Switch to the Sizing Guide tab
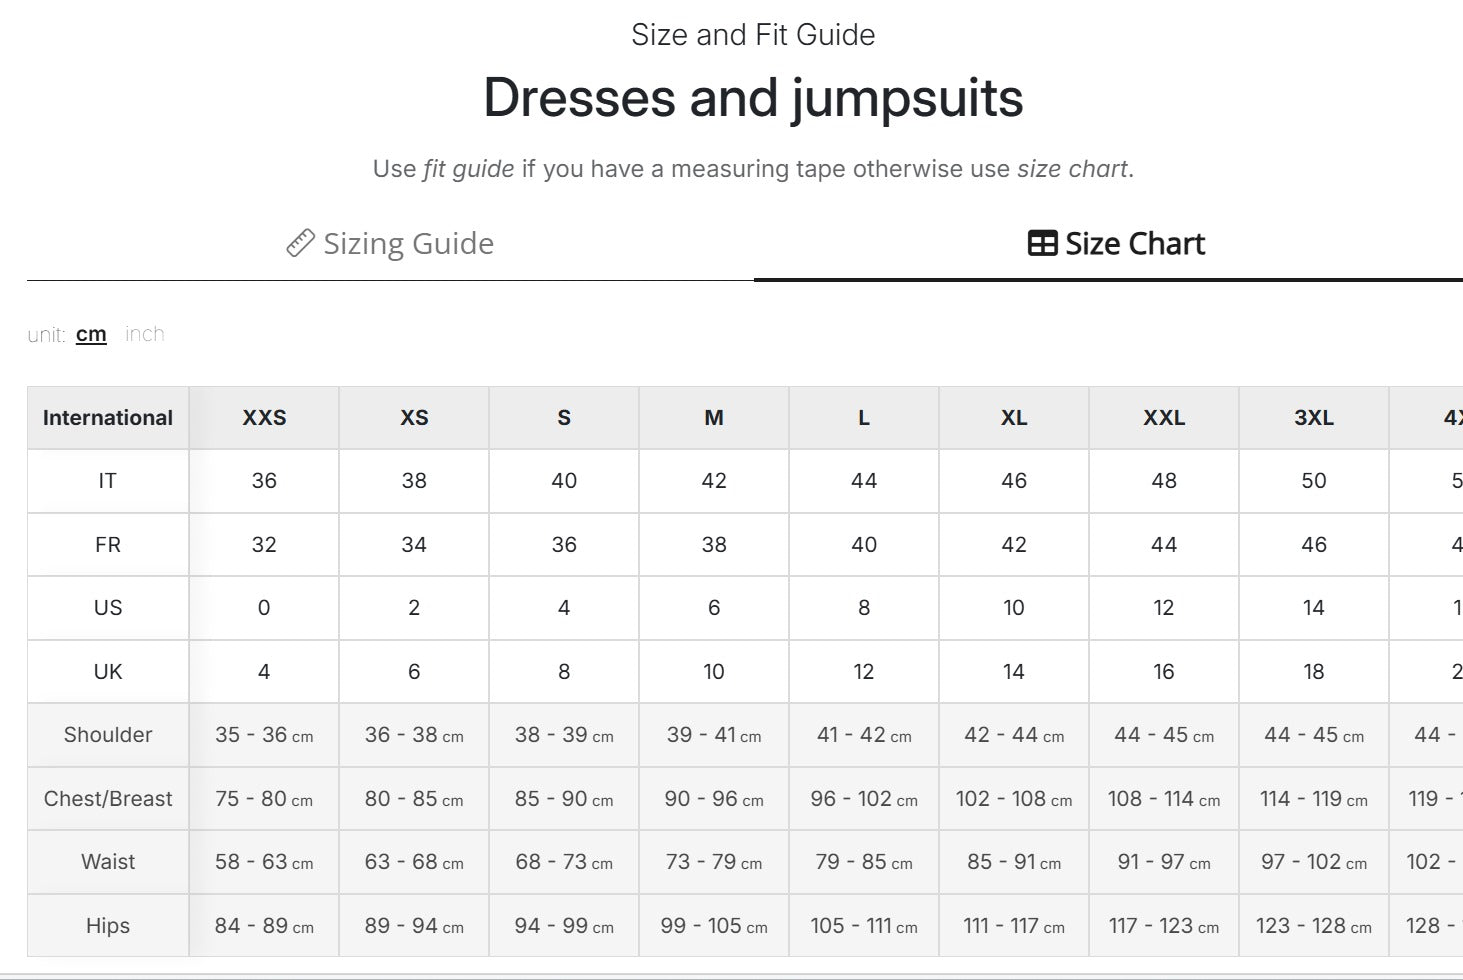 tap(390, 244)
